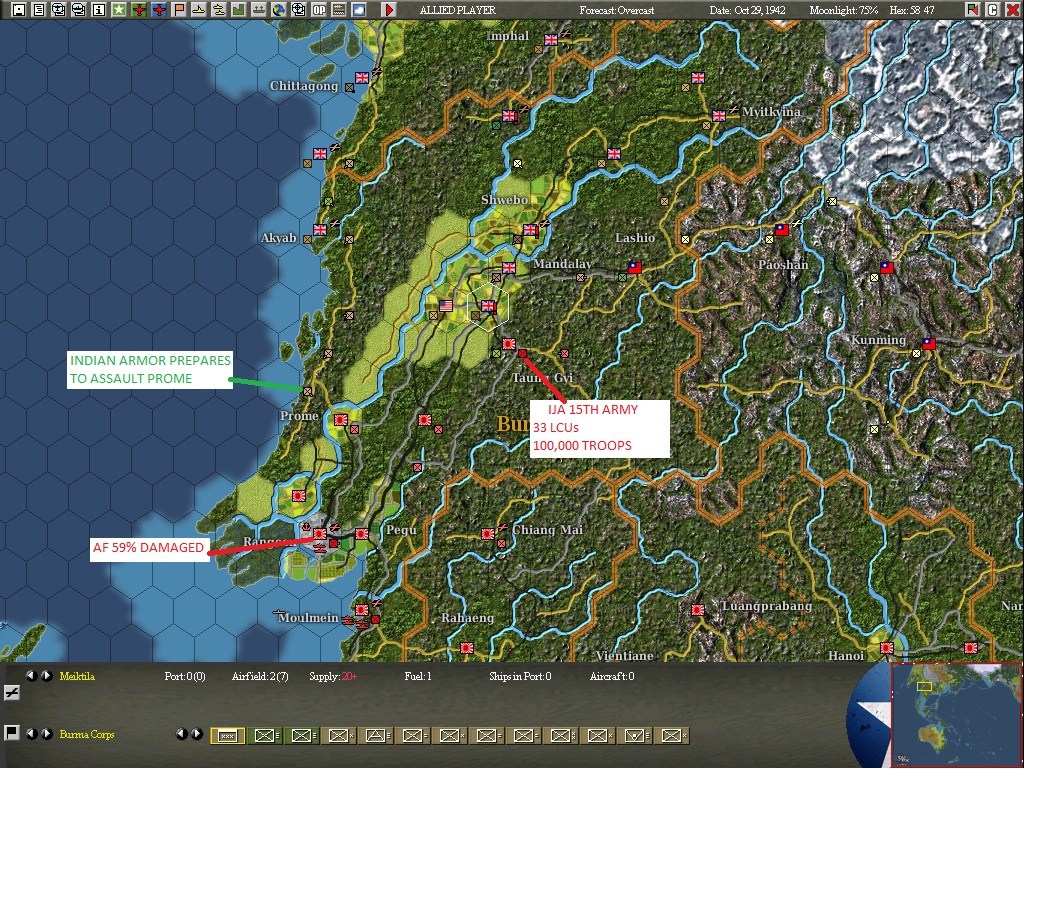Viewport: 1061px width, 898px height.
Task: Click the 'Date: Oct 29, 1942' text
Action: pos(747,10)
